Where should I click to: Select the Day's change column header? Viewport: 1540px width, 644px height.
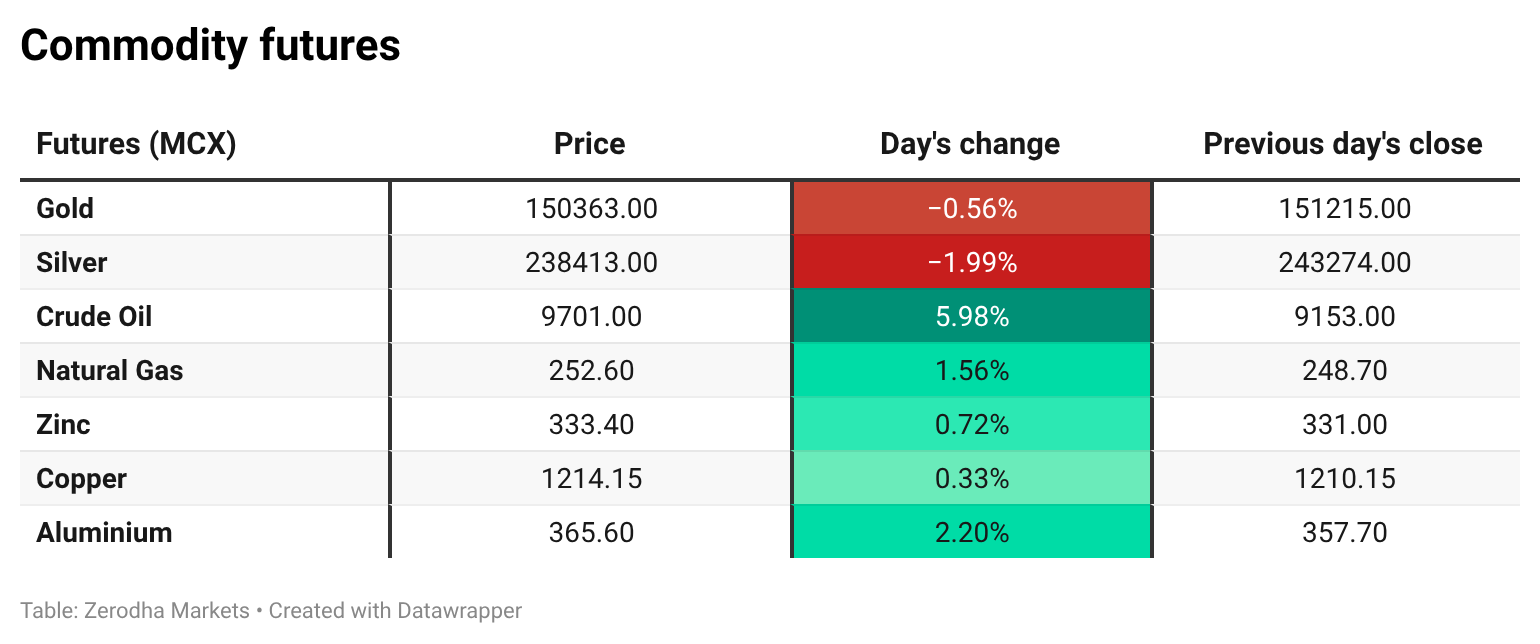[970, 144]
